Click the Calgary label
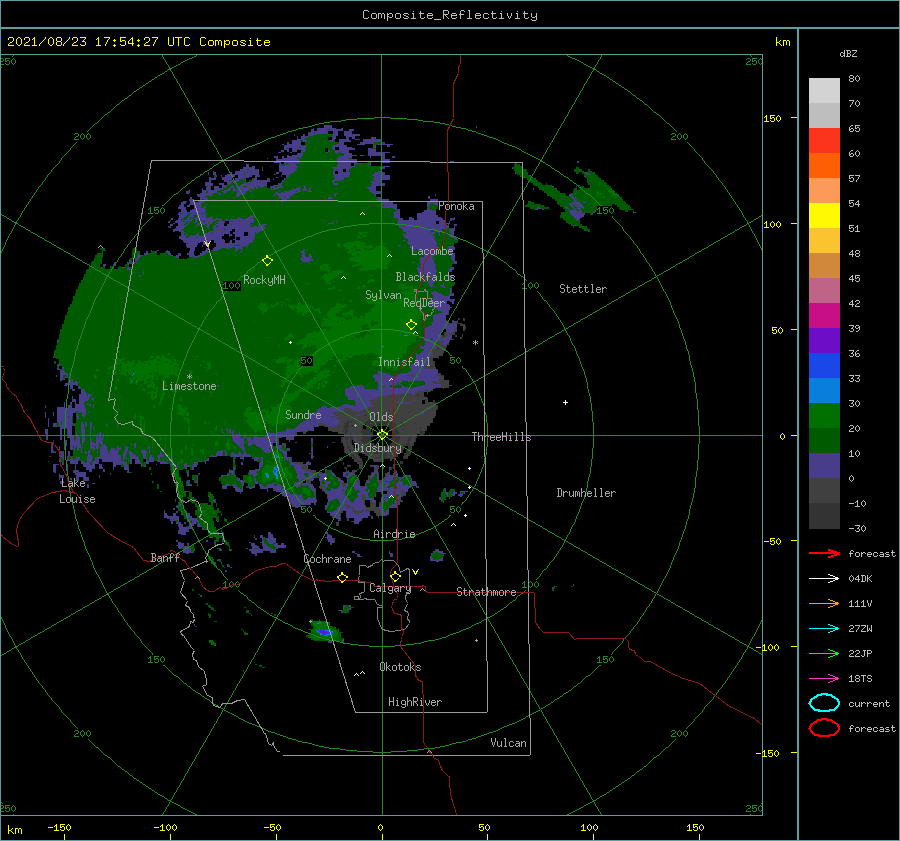Screen dimensions: 900x841 [x=390, y=588]
